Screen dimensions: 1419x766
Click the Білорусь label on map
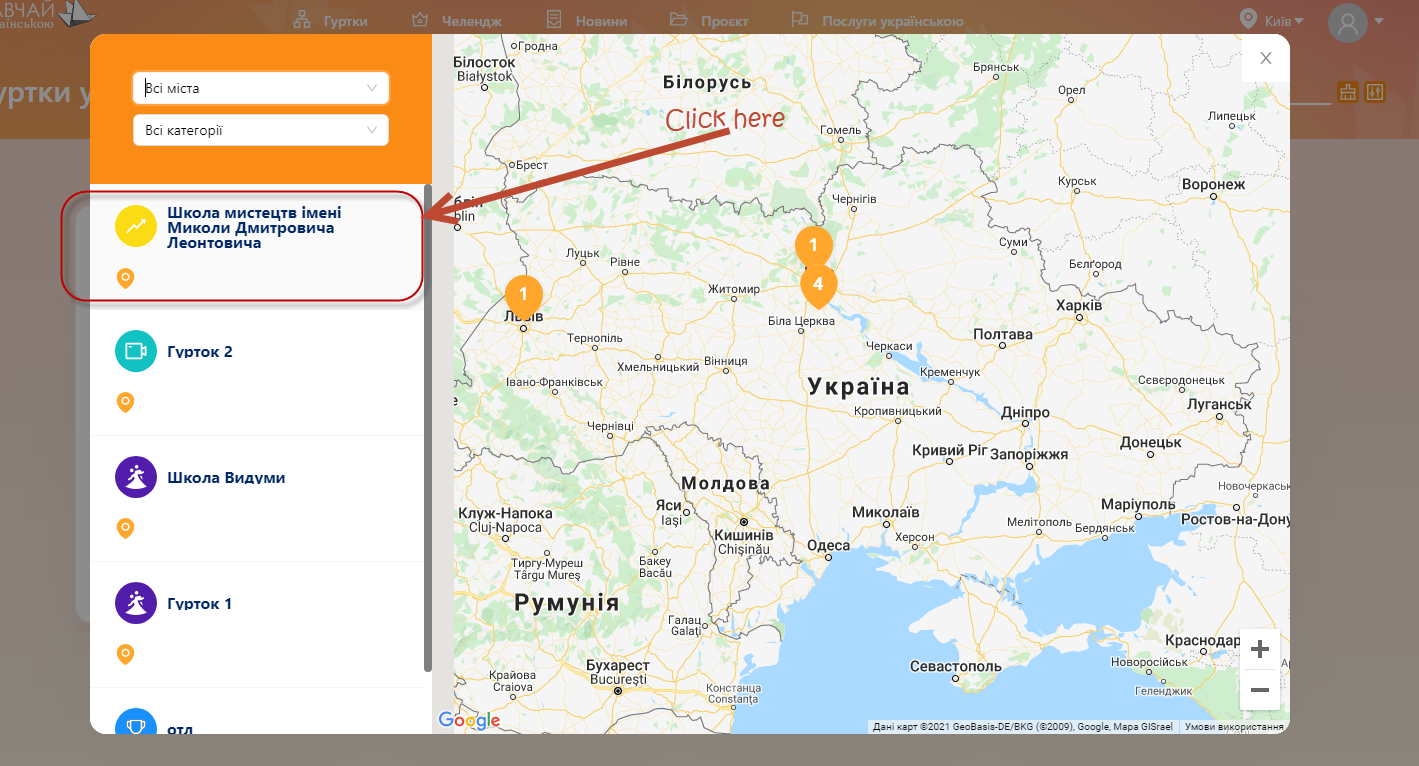click(x=706, y=82)
